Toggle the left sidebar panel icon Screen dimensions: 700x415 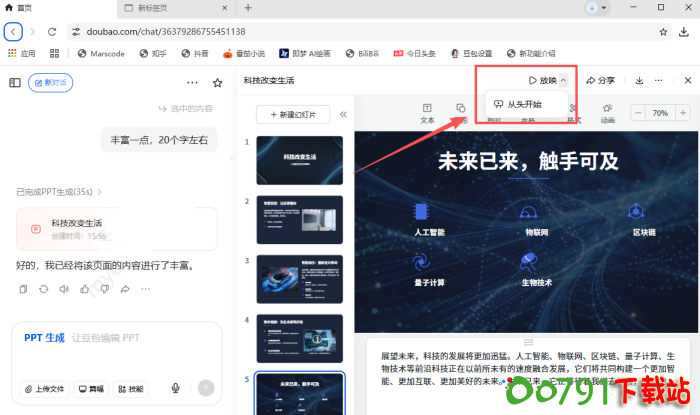tap(15, 82)
